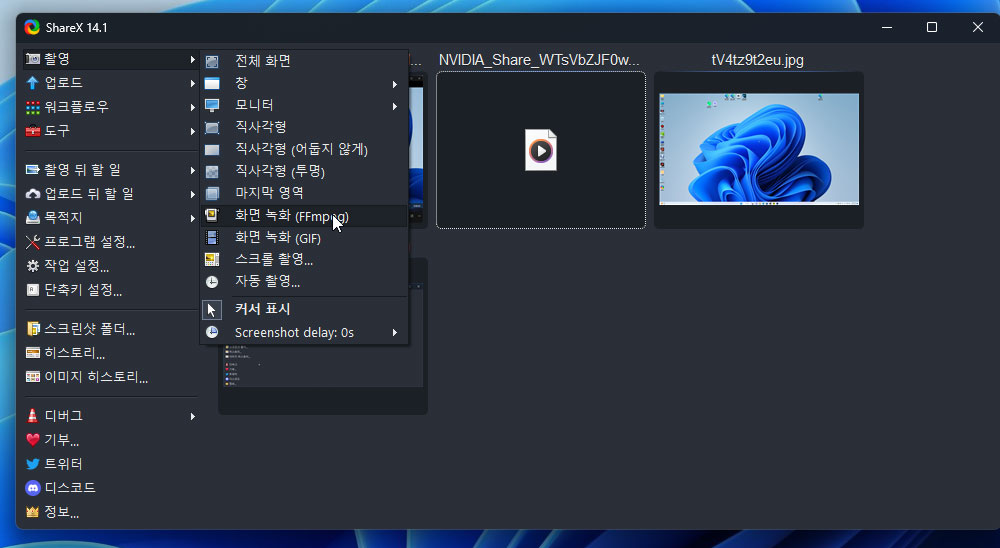
Task: Click the gear icon beside 작업 설정
Action: pyautogui.click(x=33, y=266)
